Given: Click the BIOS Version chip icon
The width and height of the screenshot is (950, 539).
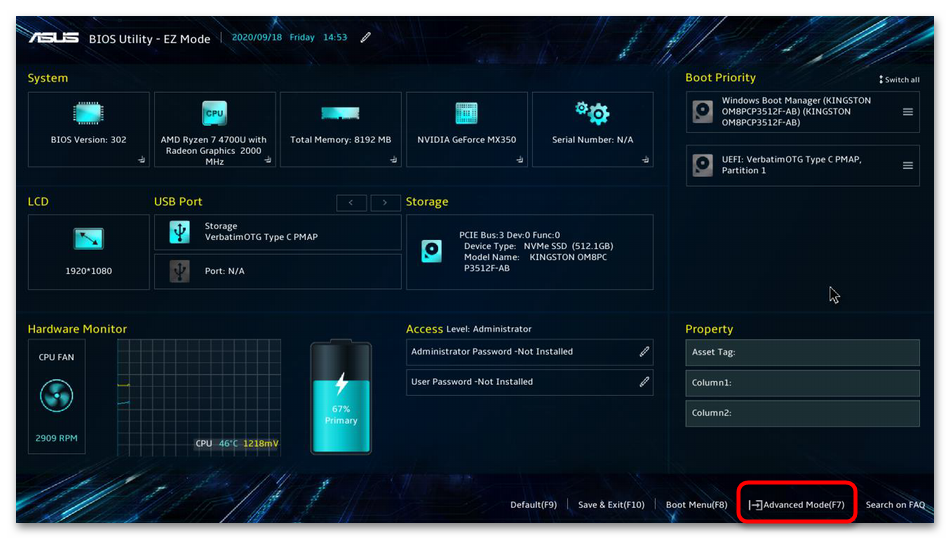Looking at the screenshot, I should point(88,113).
